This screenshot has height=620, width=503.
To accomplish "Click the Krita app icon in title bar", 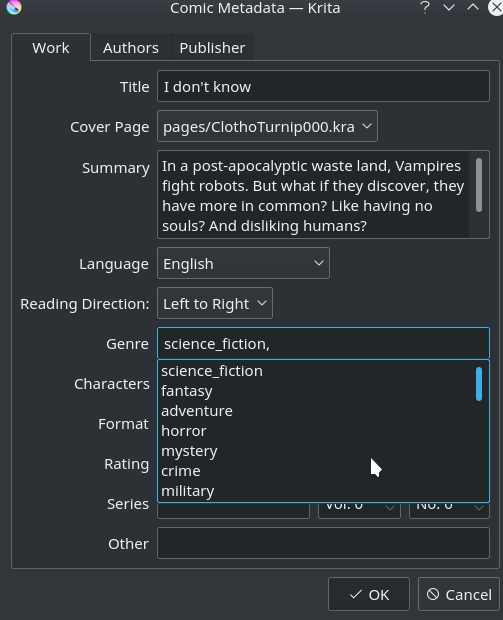I will [x=14, y=7].
